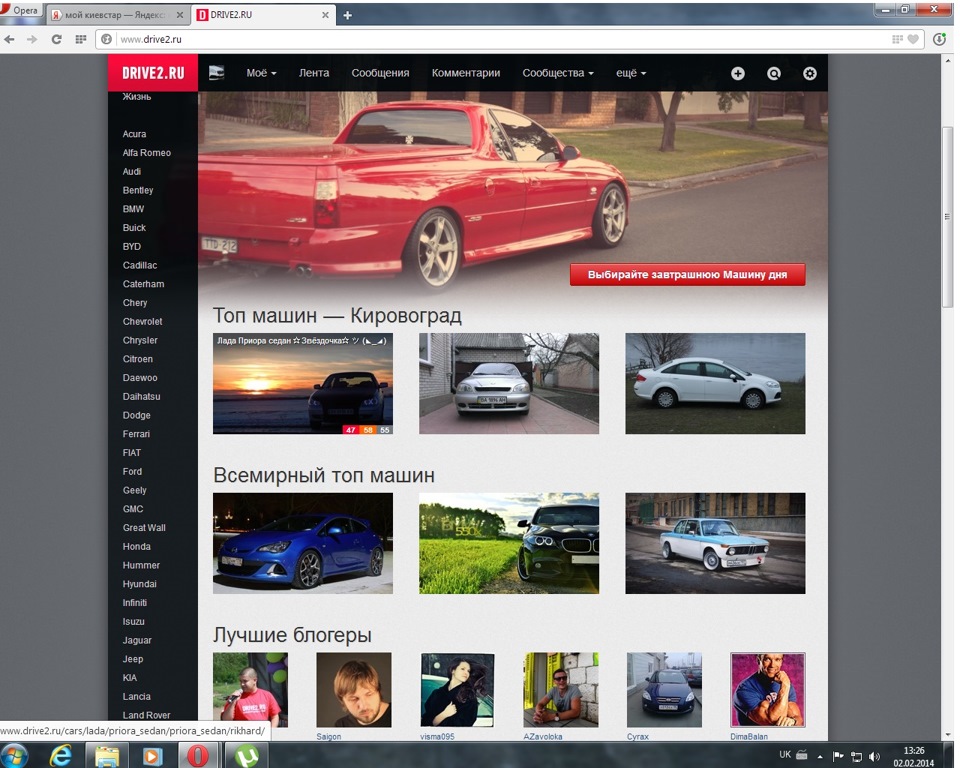Click the Opera taskbar icon
Image resolution: width=960 pixels, height=768 pixels.
197,756
